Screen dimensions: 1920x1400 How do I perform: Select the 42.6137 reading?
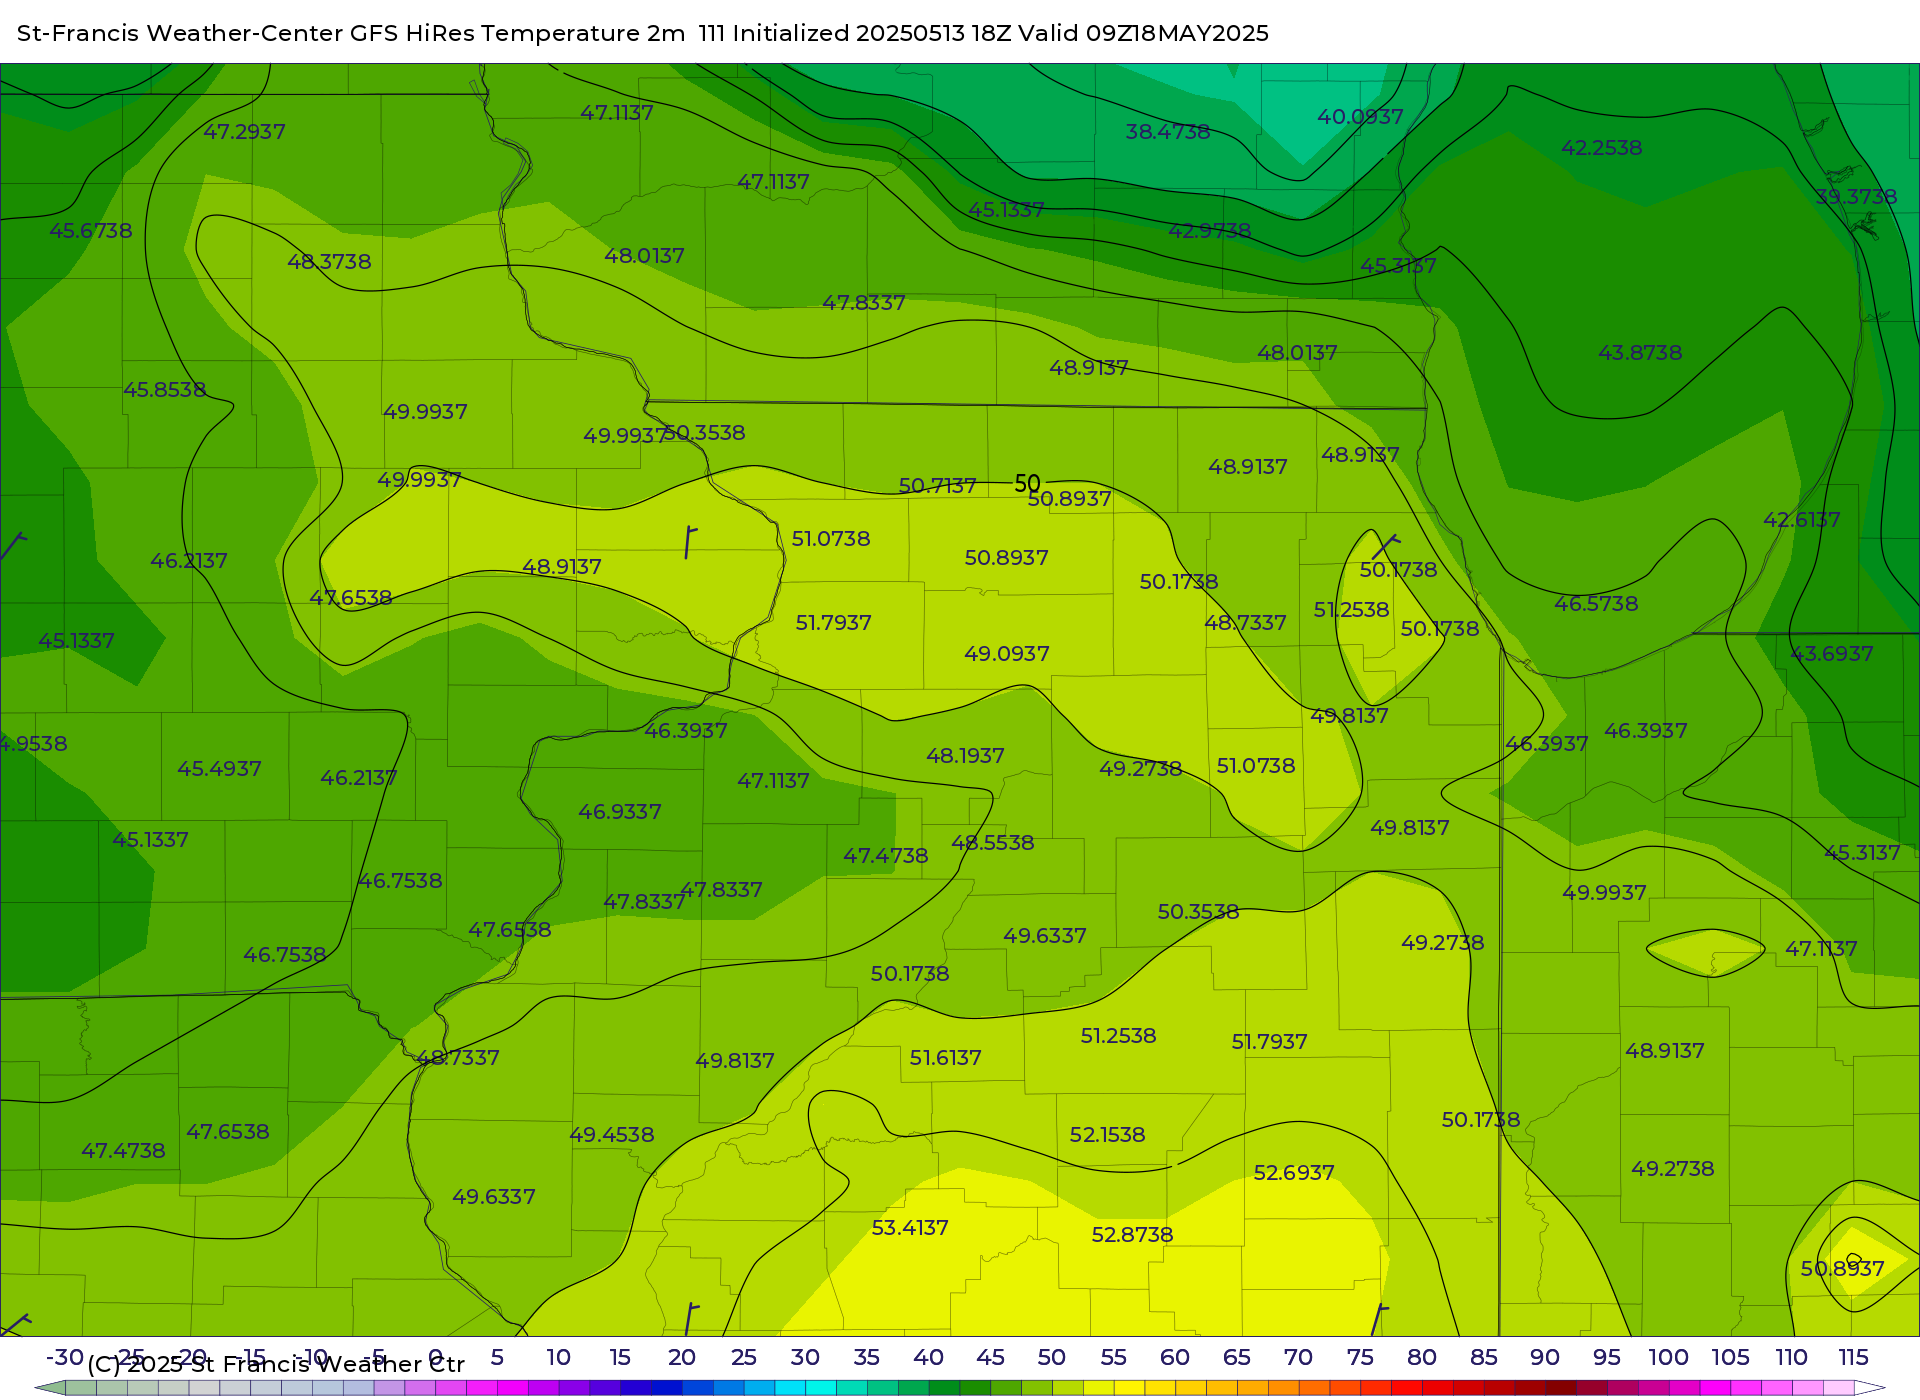[1801, 520]
